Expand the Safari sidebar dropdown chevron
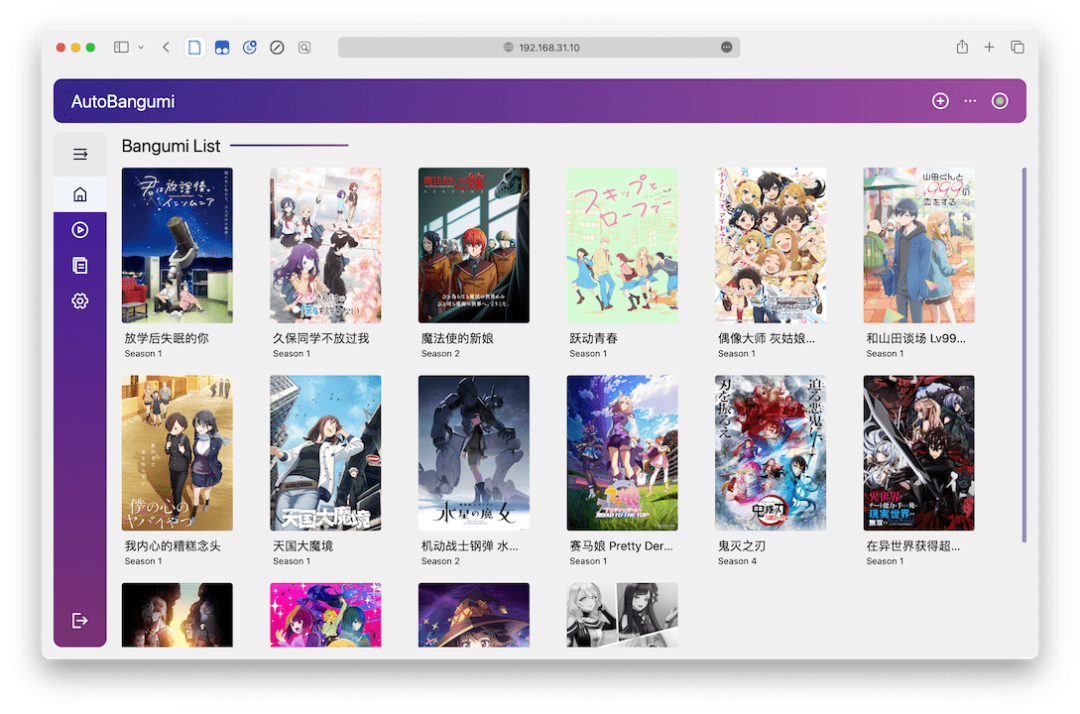The height and width of the screenshot is (714, 1080). [141, 48]
